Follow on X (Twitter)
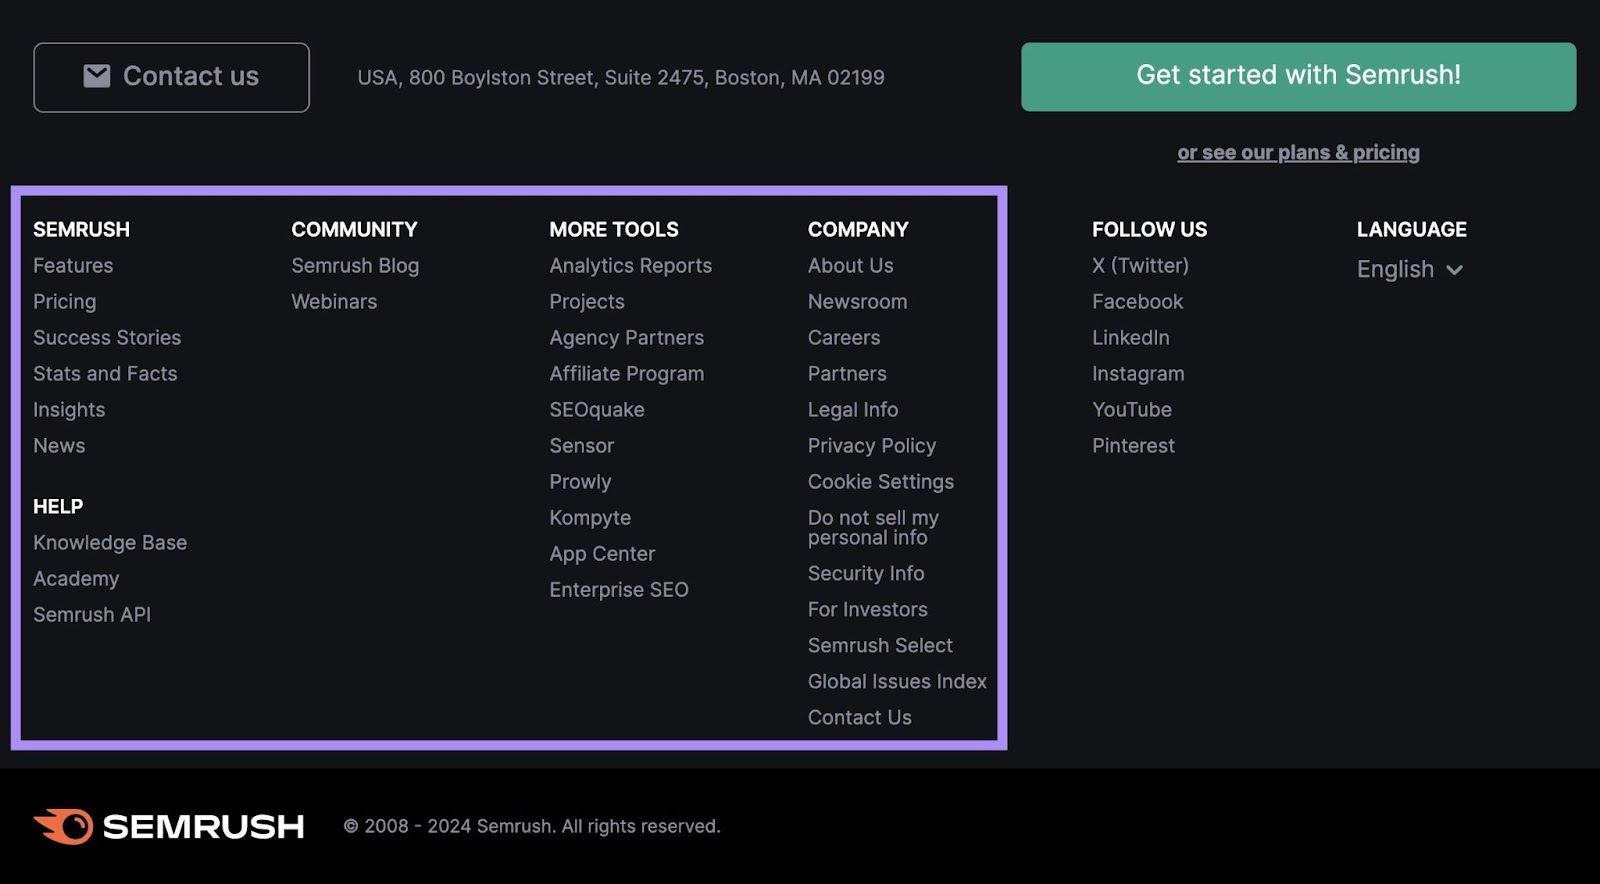This screenshot has height=884, width=1600. (x=1140, y=265)
